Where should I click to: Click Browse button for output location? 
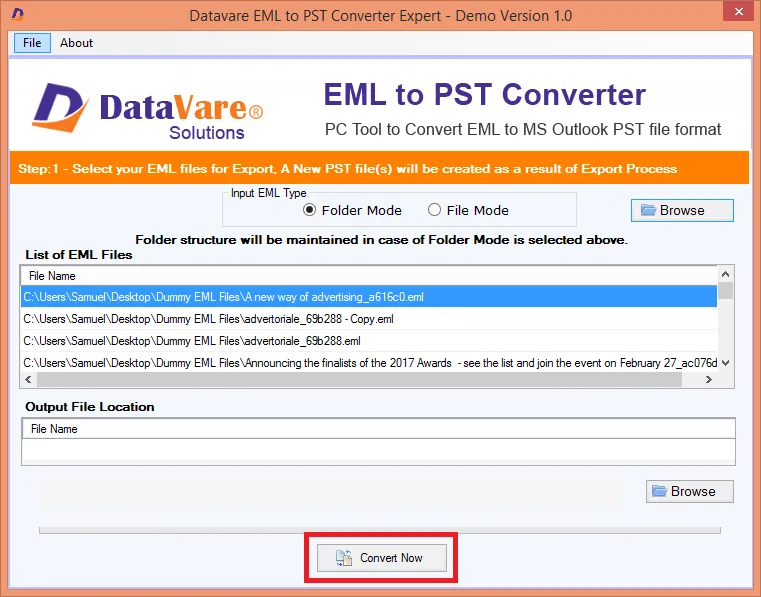[689, 491]
